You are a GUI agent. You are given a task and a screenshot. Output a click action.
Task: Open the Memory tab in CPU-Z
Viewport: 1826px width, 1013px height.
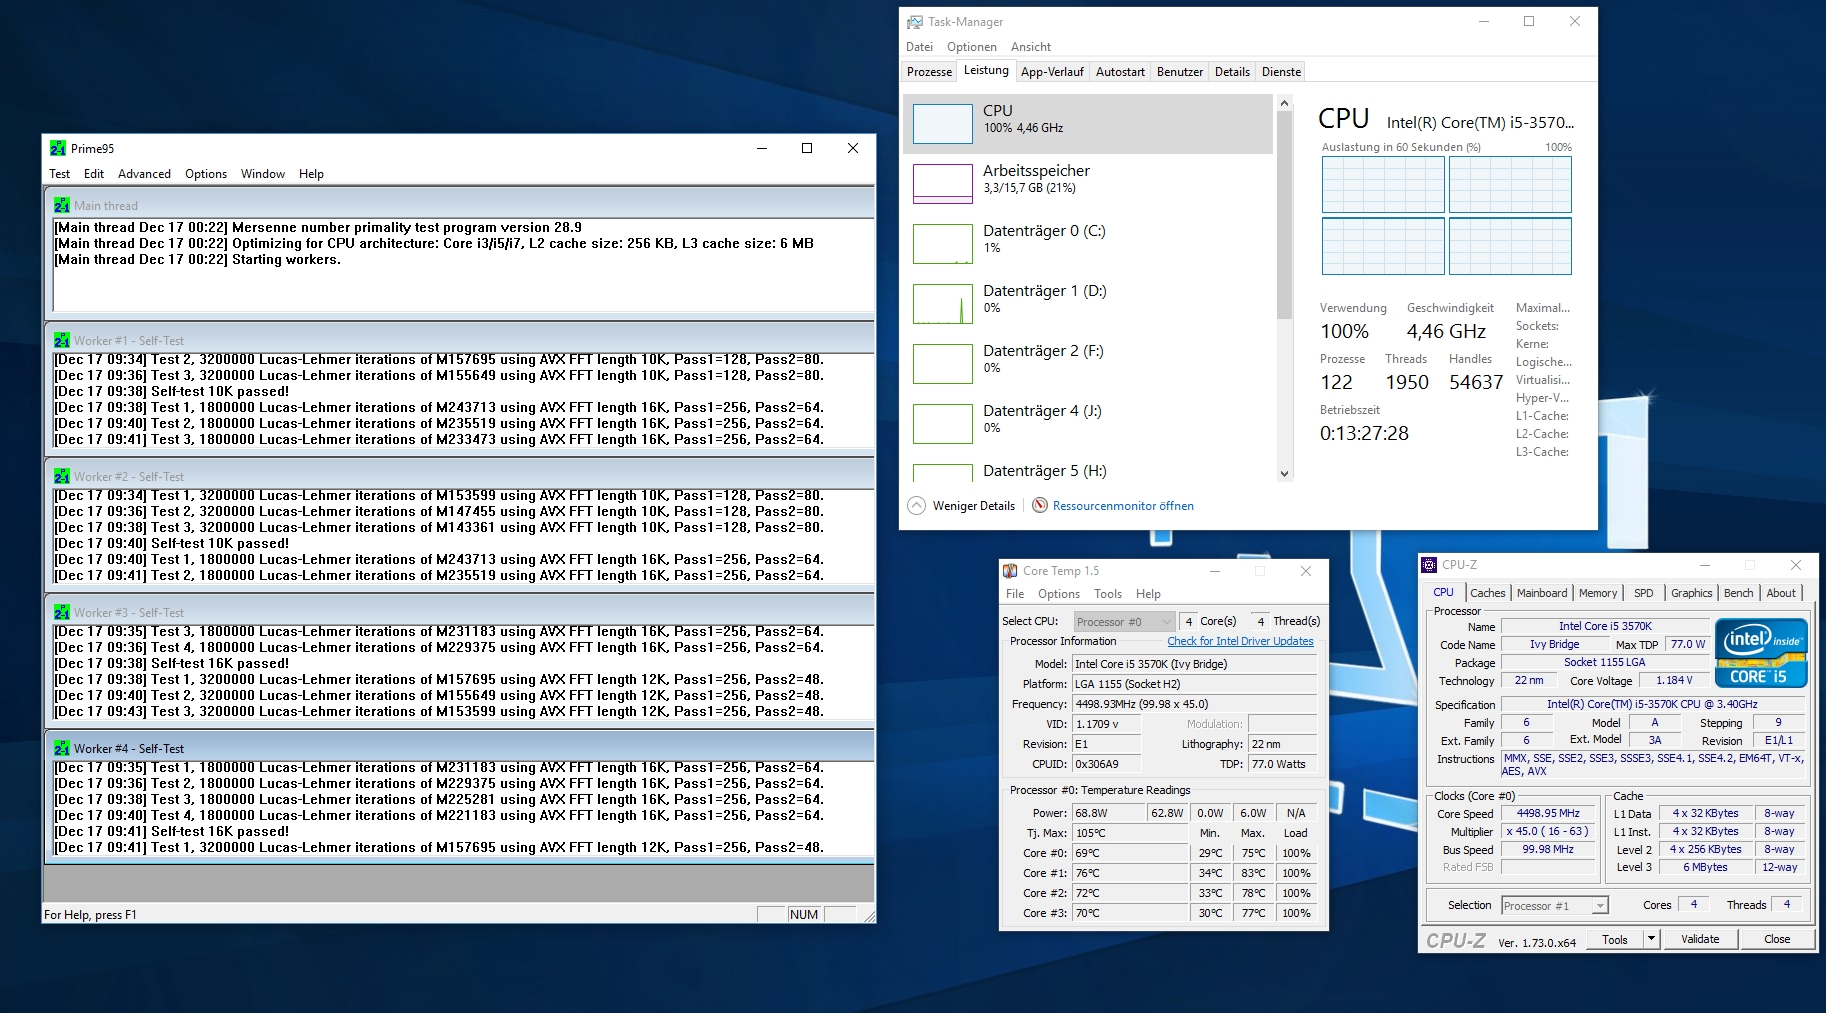[x=1598, y=593]
